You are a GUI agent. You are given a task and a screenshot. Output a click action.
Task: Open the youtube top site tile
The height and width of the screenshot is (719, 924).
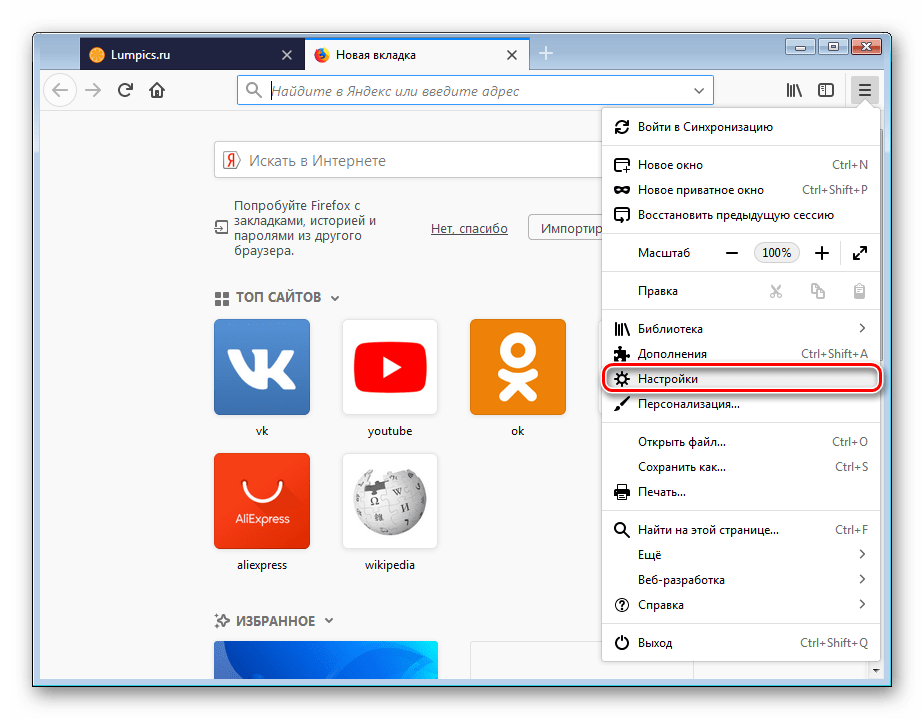click(389, 367)
